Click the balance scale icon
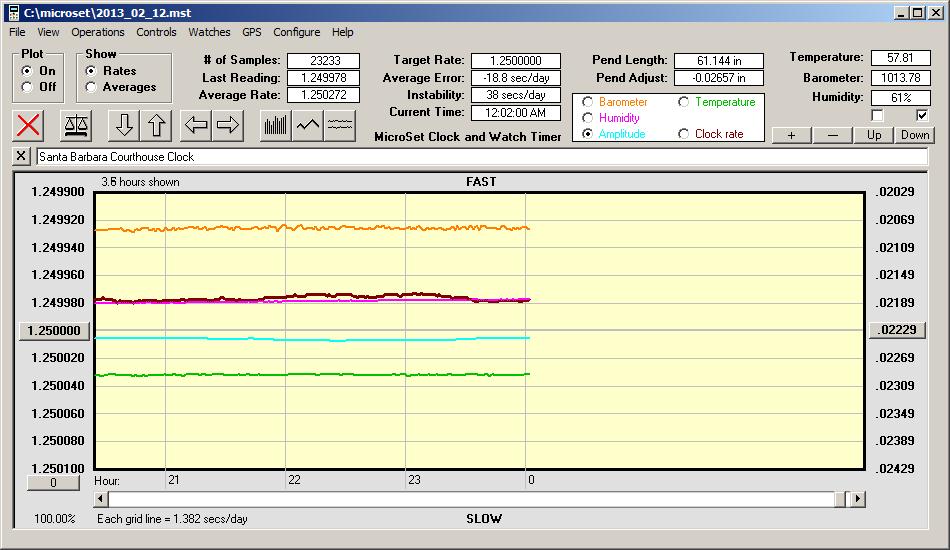The image size is (950, 550). (75, 125)
